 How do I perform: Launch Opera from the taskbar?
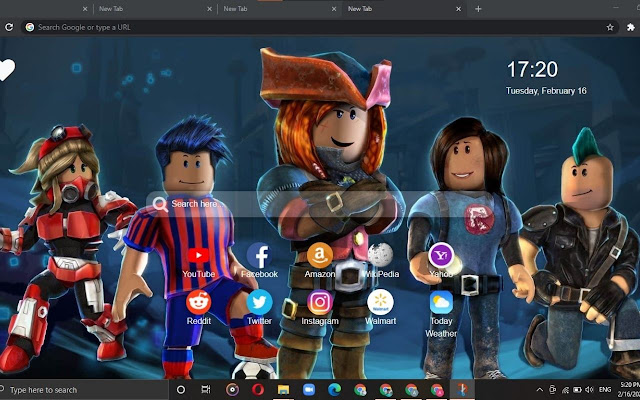[x=258, y=390]
